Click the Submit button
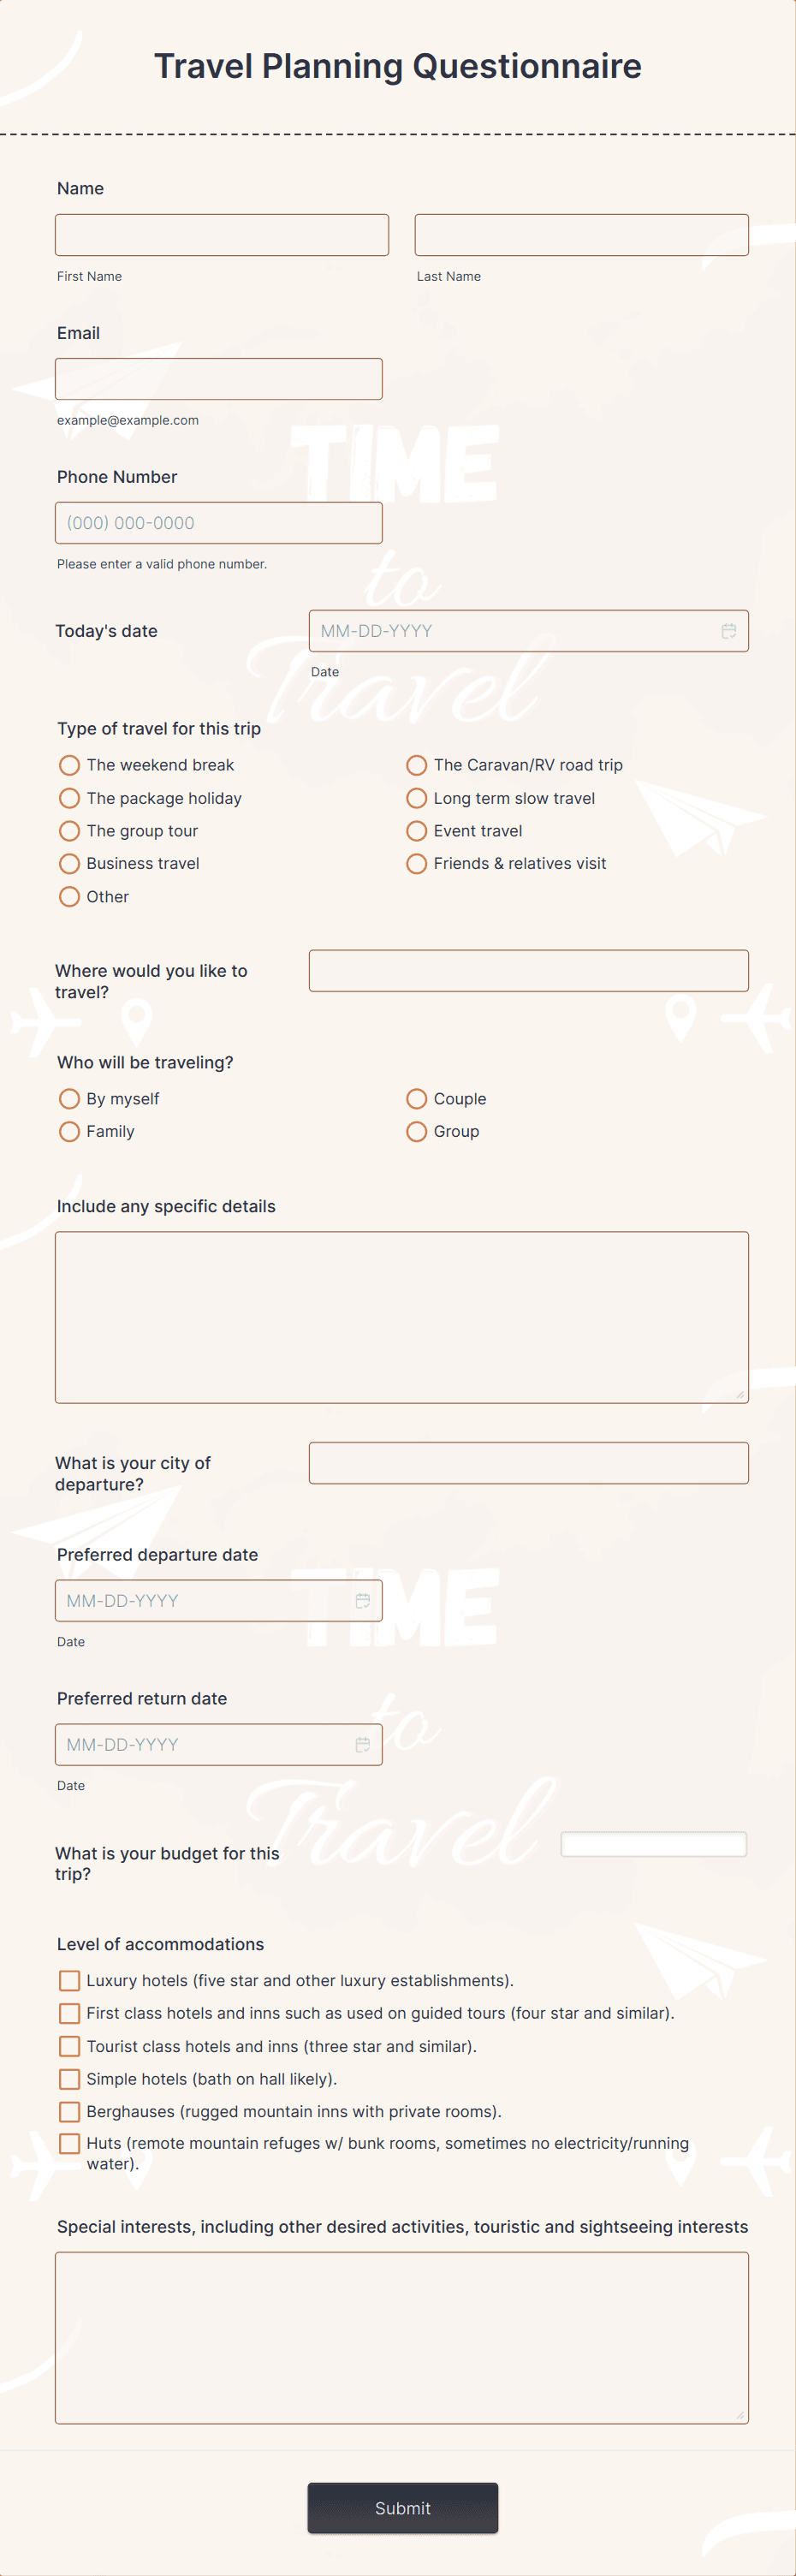Screen dimensions: 796x2576 tap(402, 2508)
